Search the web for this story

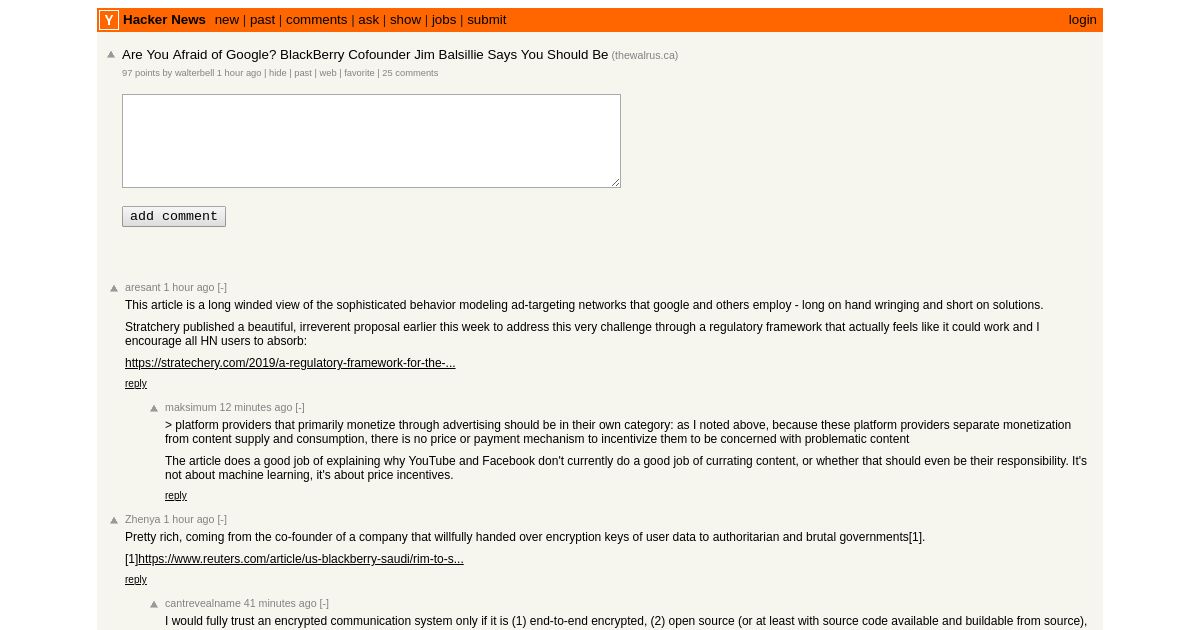click(328, 73)
